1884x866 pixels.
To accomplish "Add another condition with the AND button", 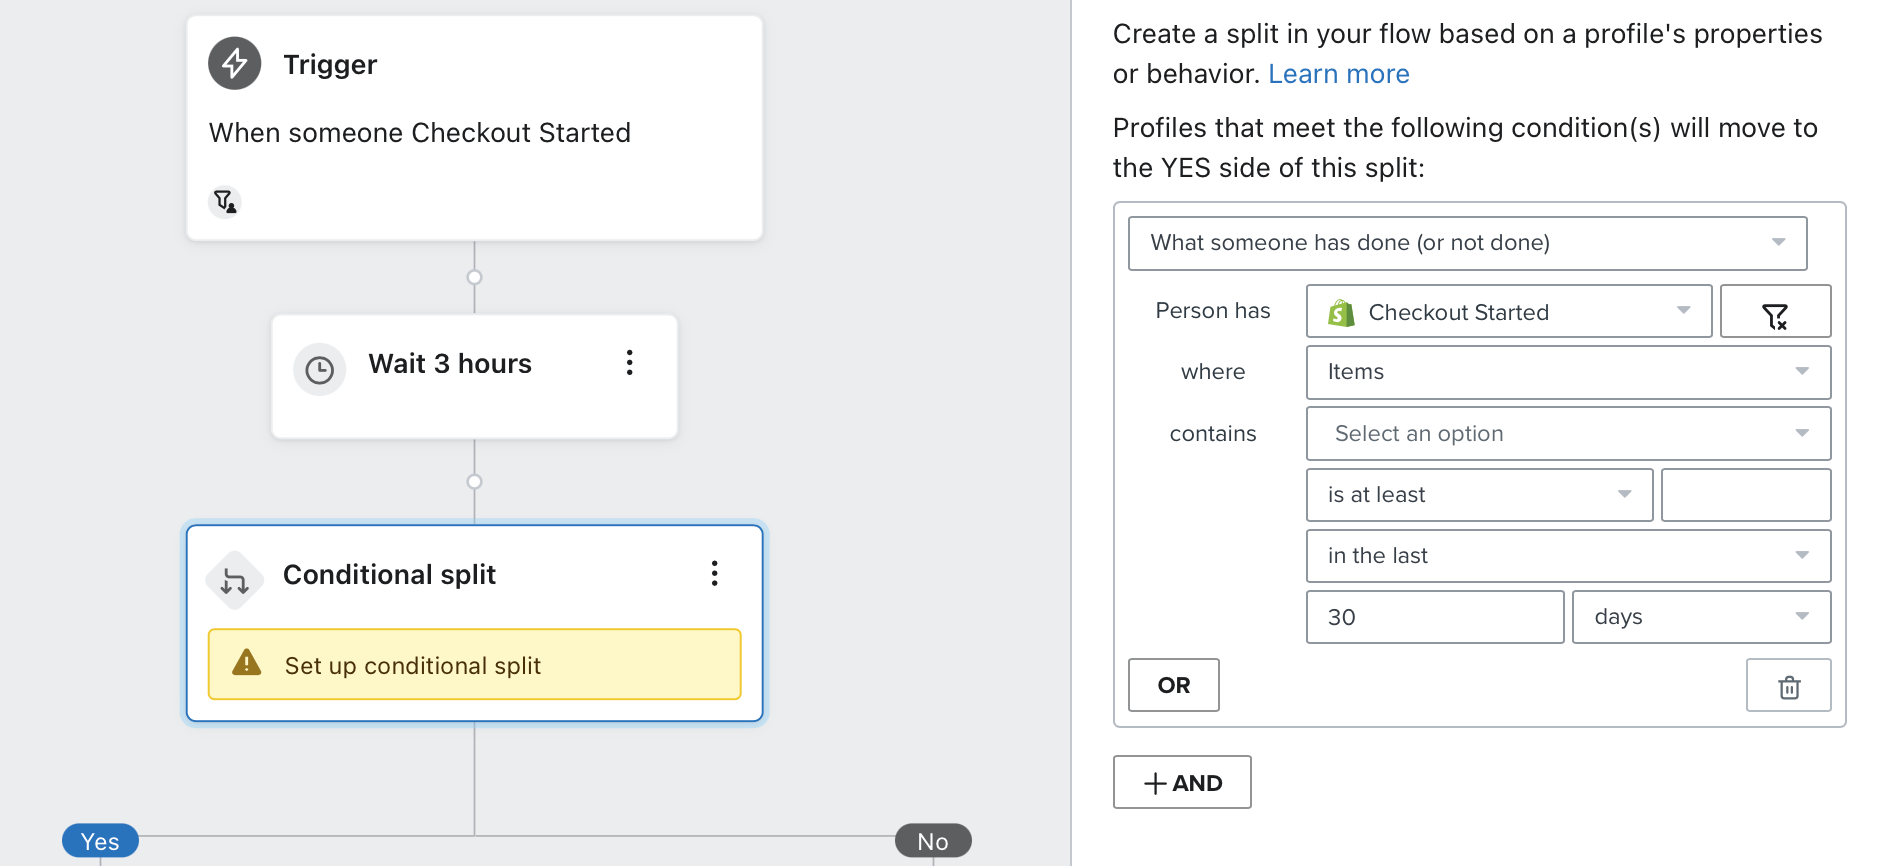I will pos(1182,782).
